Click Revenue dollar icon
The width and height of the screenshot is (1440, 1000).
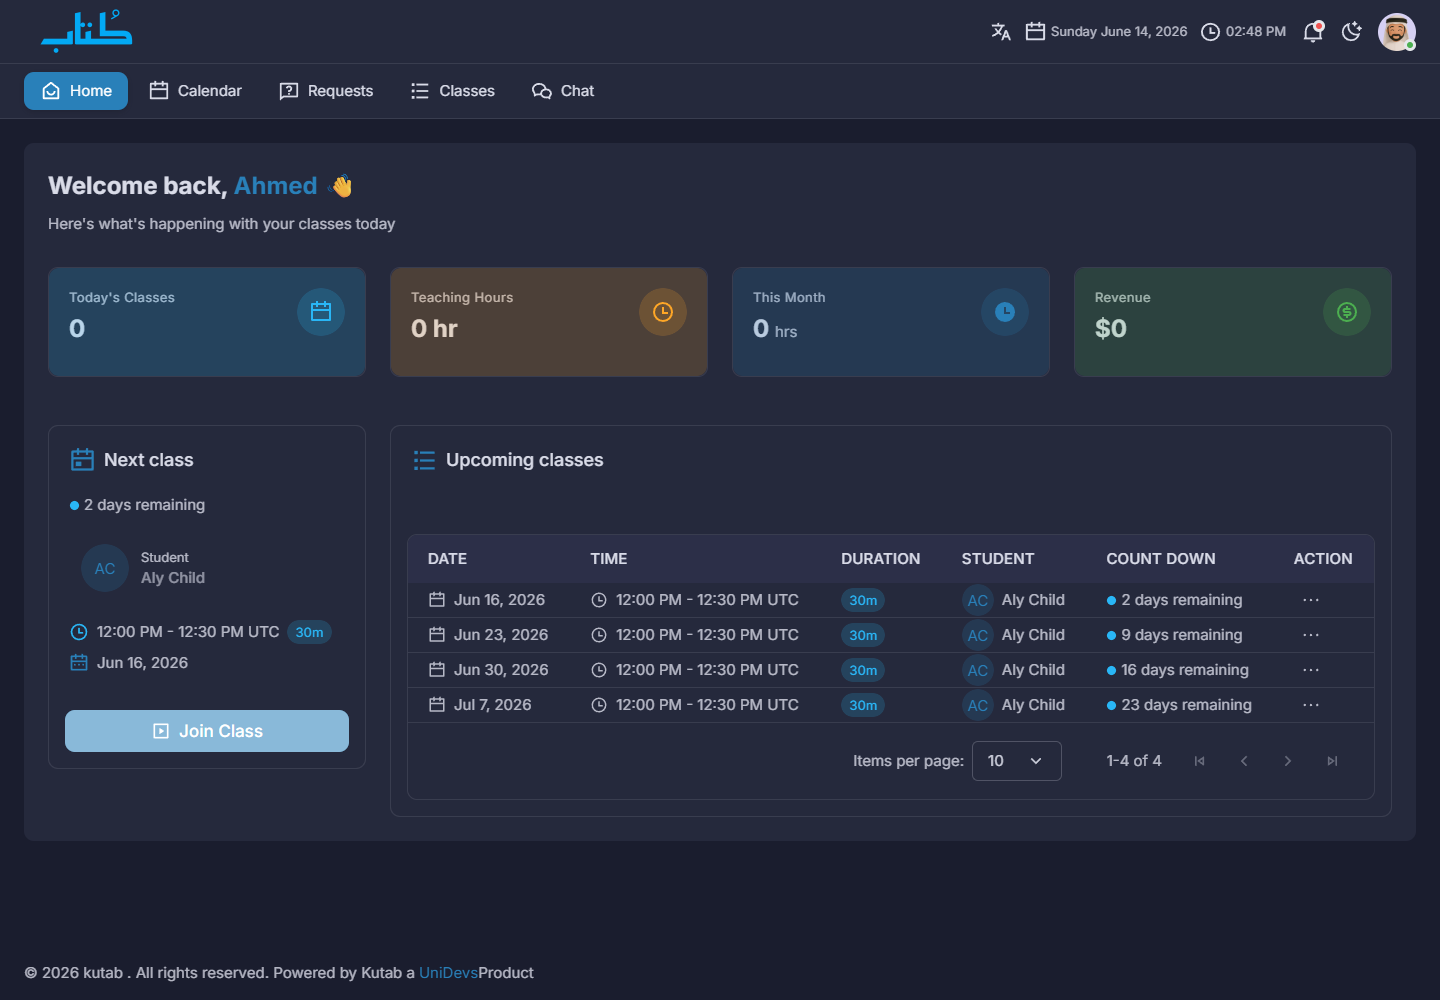(x=1347, y=312)
